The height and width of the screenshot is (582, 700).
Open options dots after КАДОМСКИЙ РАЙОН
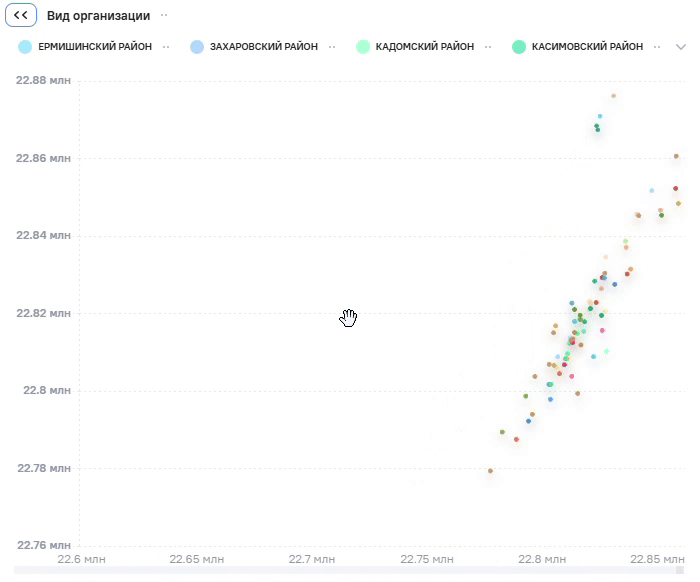pyautogui.click(x=488, y=47)
